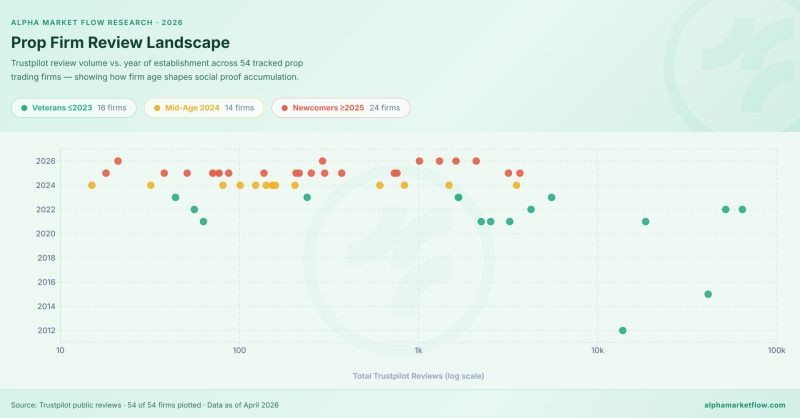Image resolution: width=800 pixels, height=418 pixels.
Task: Click the Prop Firm Review Landscape title
Action: pos(120,42)
